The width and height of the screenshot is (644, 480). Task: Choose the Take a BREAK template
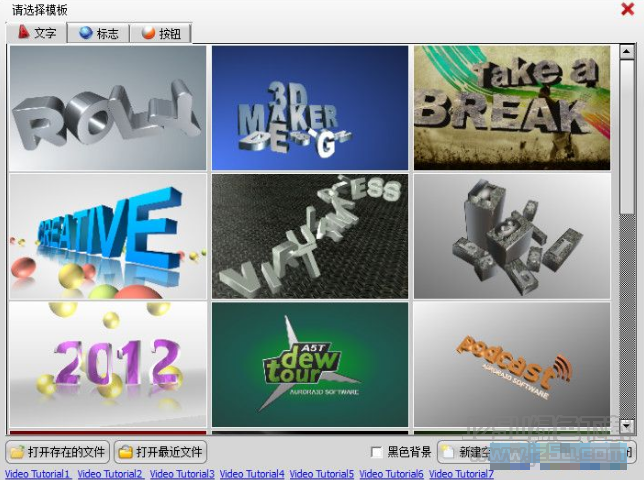(x=512, y=108)
